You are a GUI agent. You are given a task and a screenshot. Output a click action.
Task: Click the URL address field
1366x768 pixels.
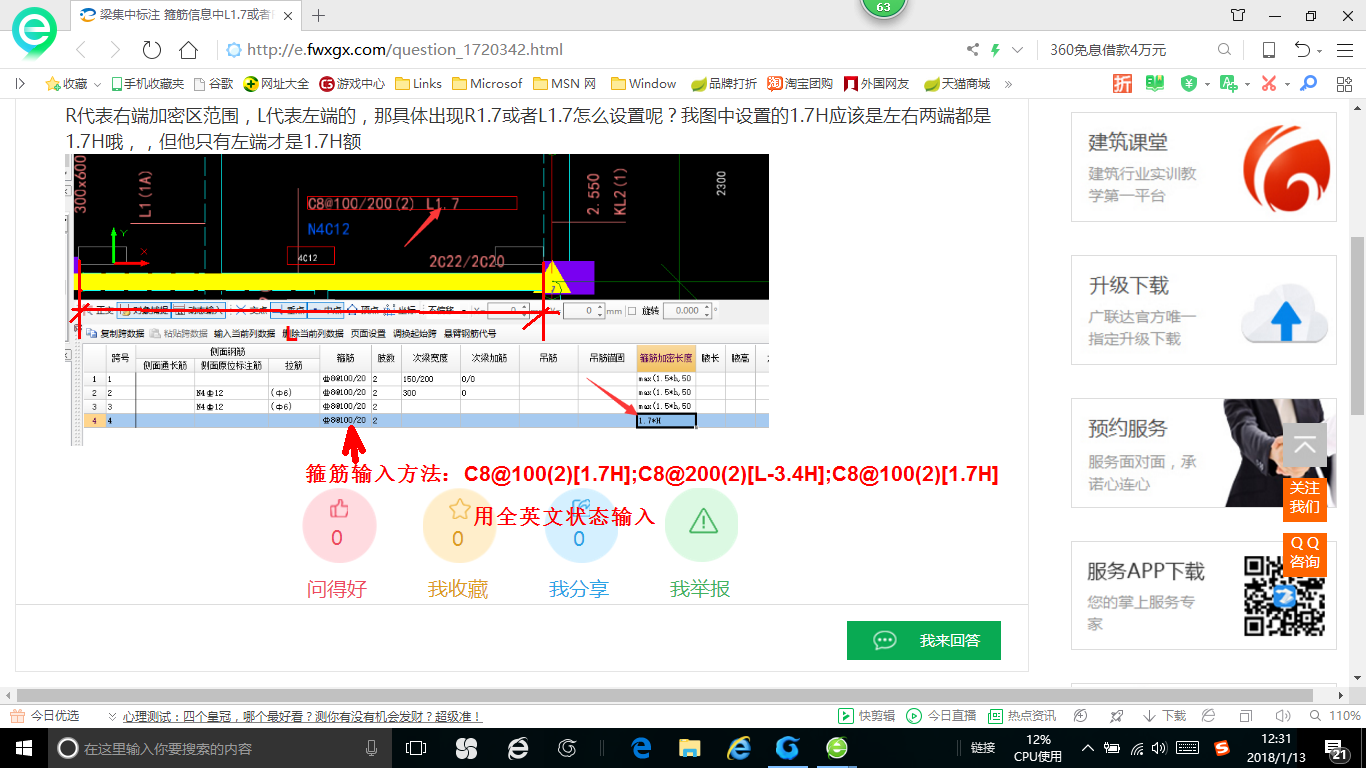(x=590, y=50)
